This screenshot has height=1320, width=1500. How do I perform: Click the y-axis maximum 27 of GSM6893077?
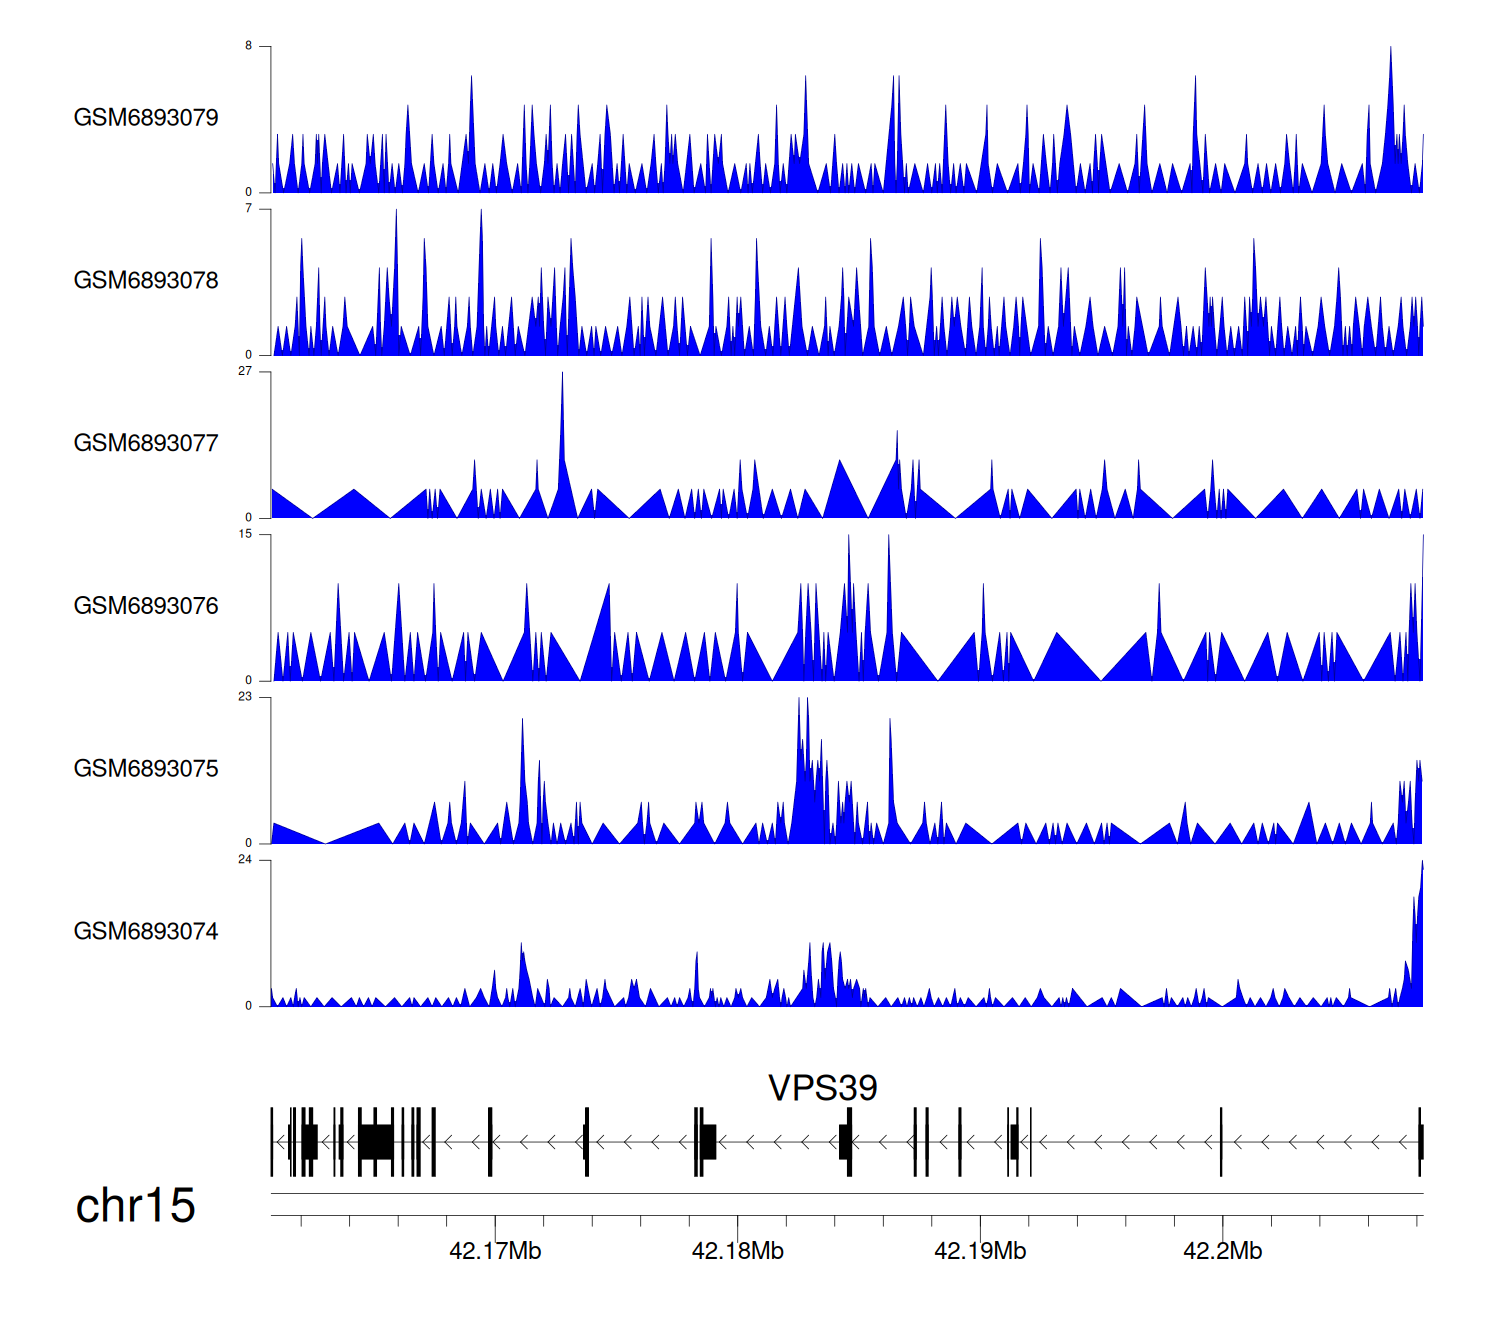pyautogui.click(x=245, y=371)
